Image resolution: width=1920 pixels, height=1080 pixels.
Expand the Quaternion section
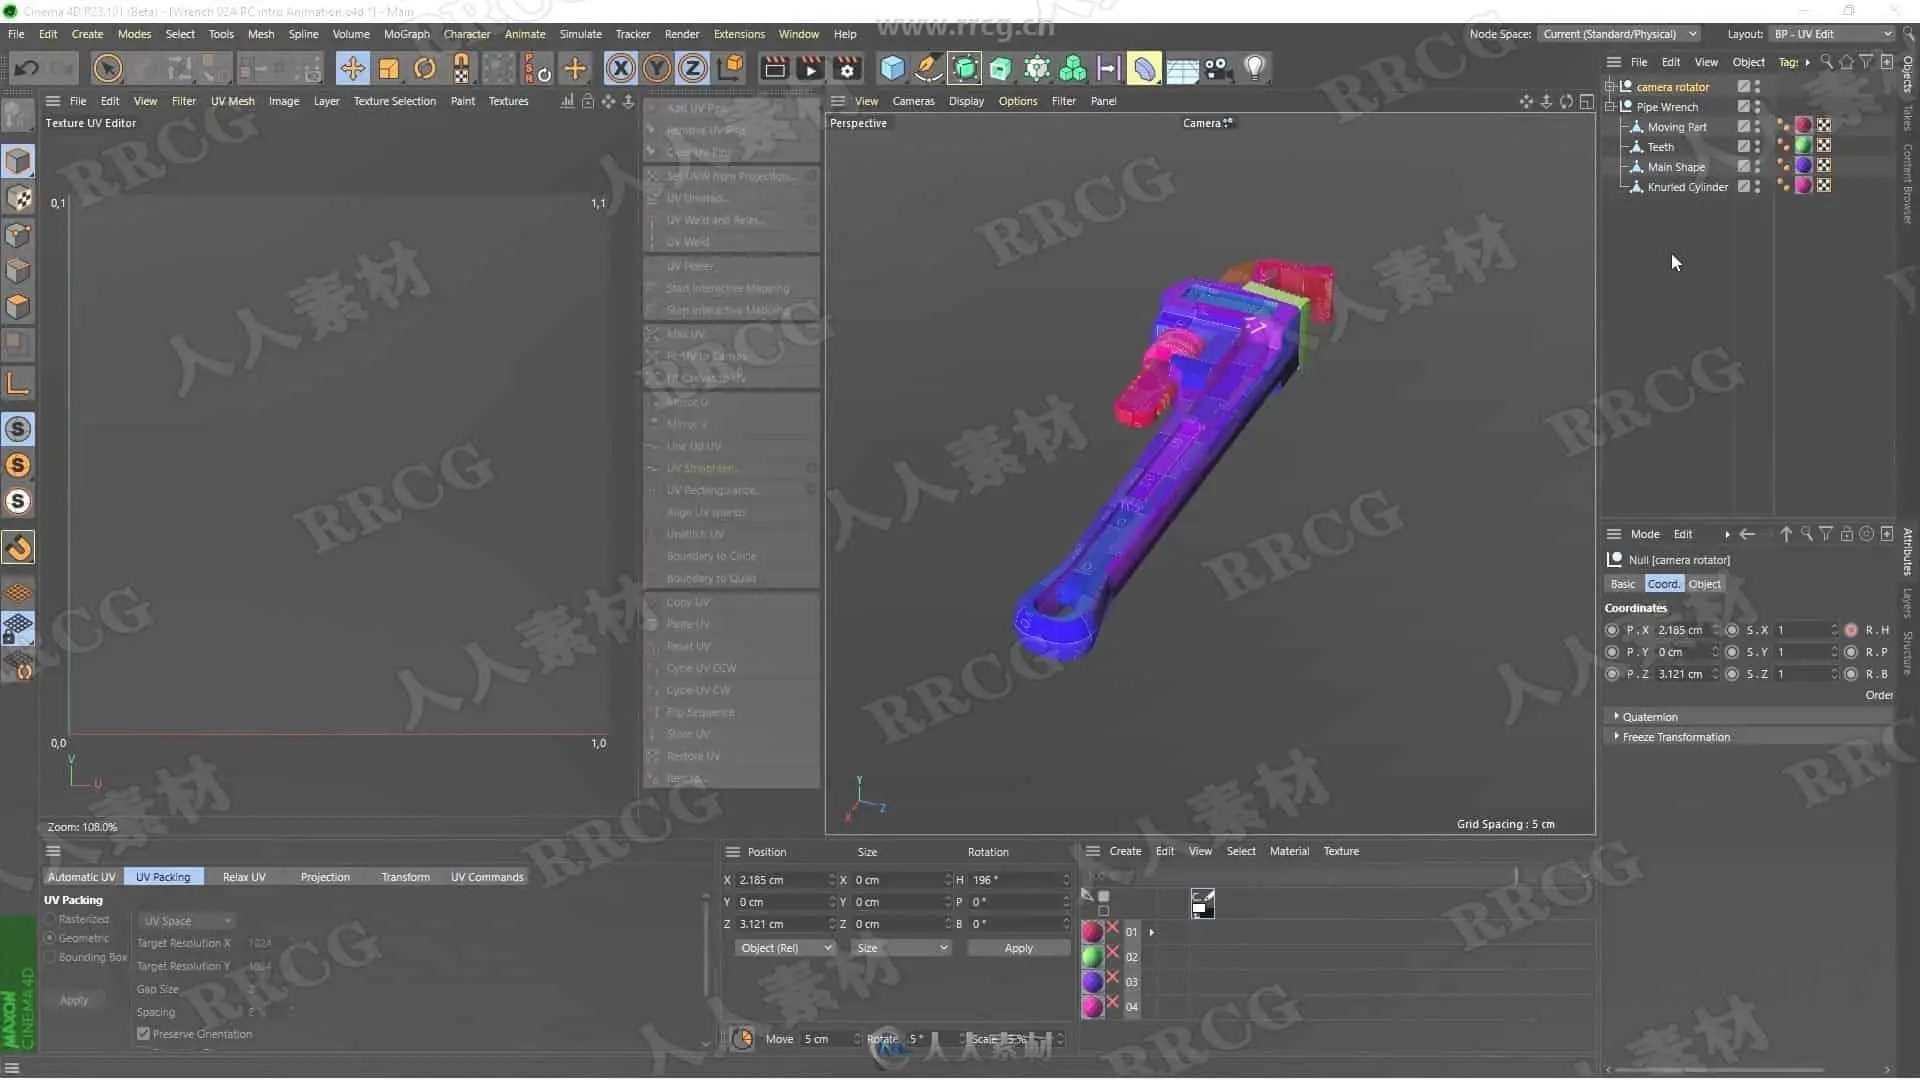[1649, 717]
